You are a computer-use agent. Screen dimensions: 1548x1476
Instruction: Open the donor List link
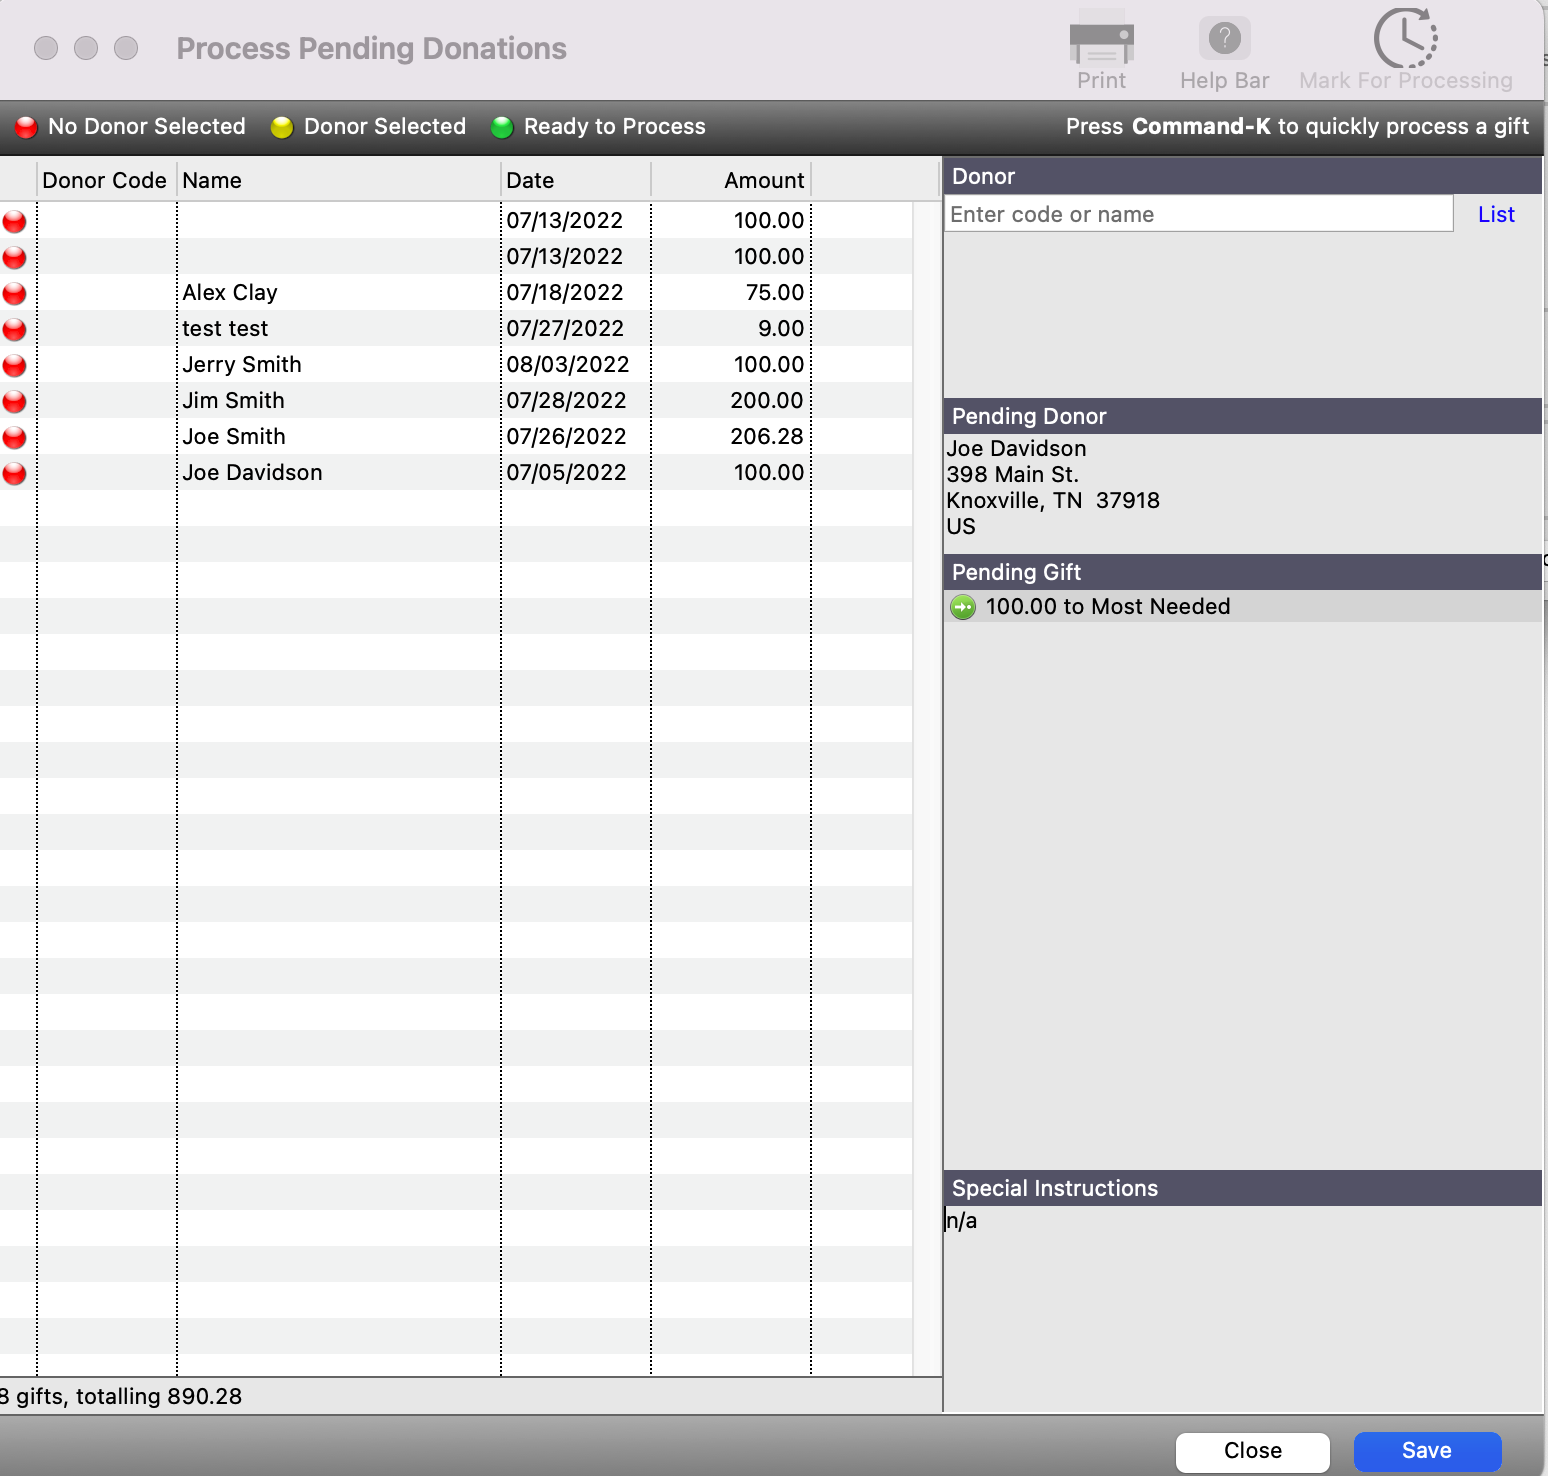1495,214
